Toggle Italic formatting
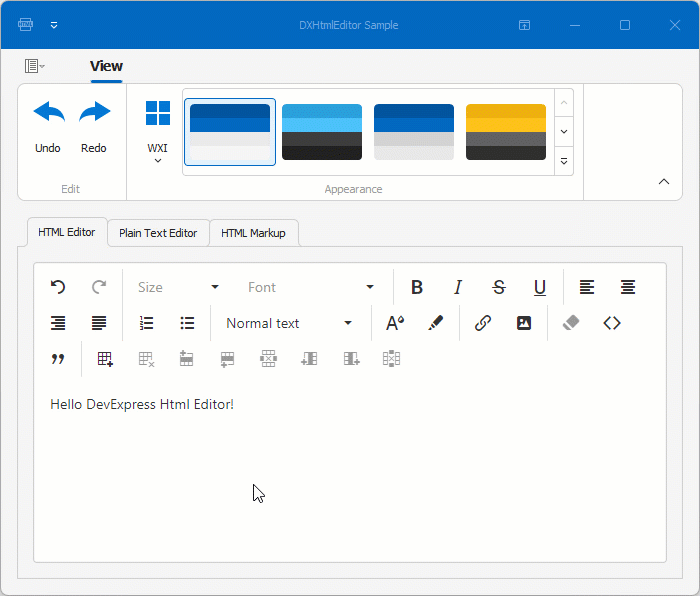The image size is (700, 596). click(458, 287)
